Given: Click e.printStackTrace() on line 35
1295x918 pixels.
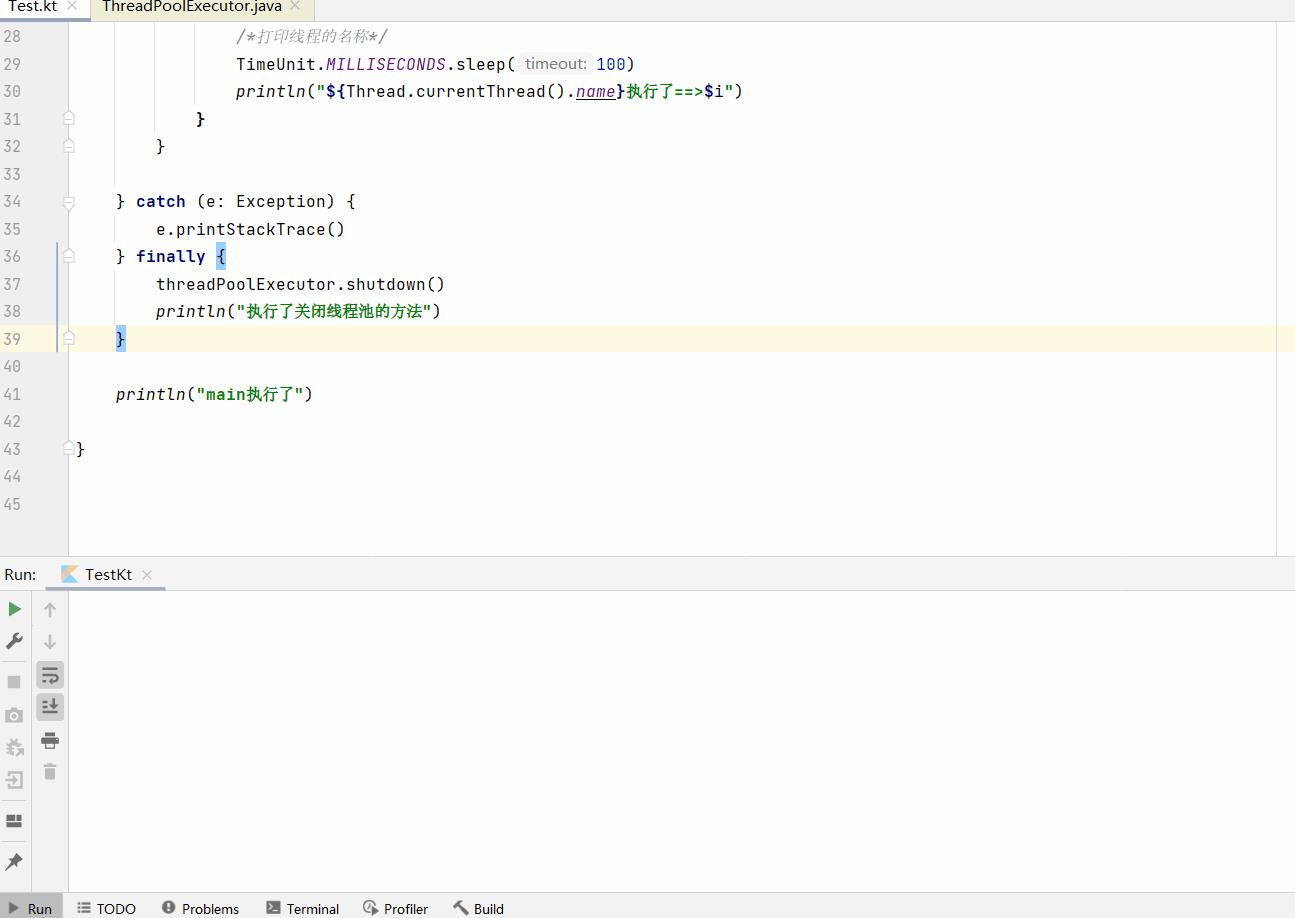Looking at the screenshot, I should 250,229.
